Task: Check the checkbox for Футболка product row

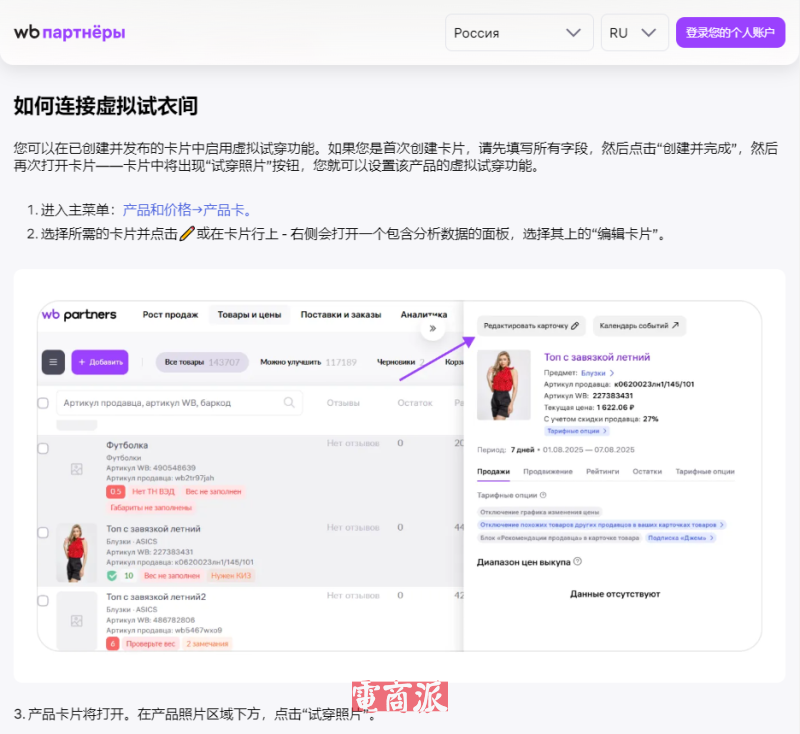Action: pos(43,449)
